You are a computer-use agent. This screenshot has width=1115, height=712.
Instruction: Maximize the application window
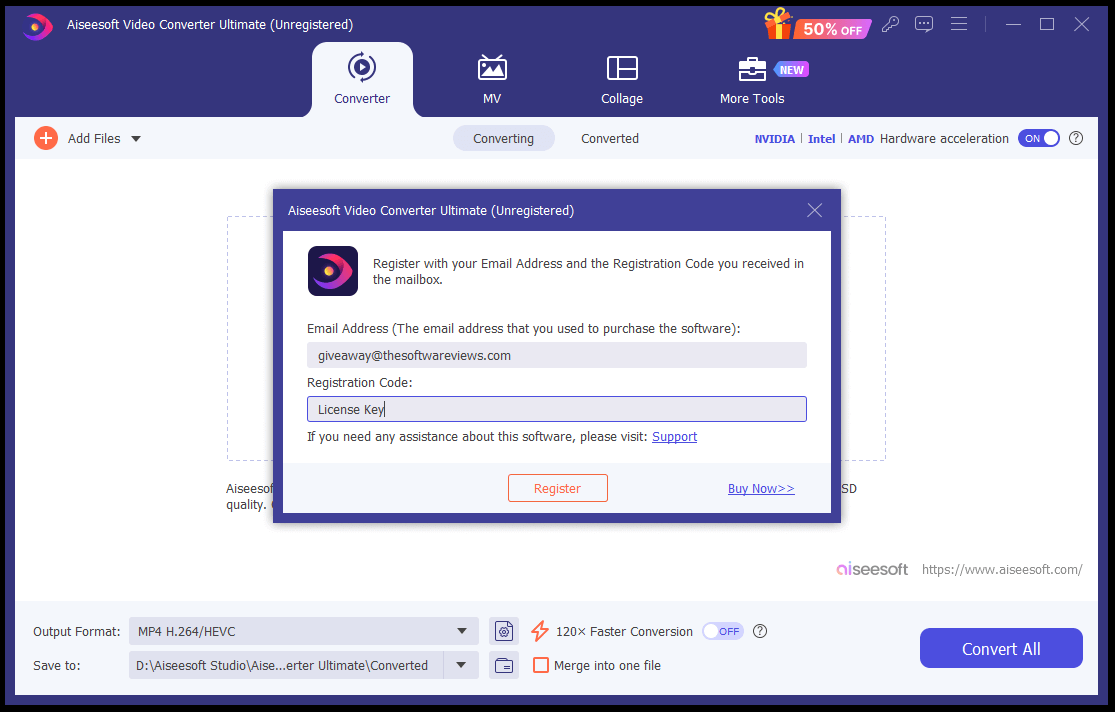tap(1047, 24)
